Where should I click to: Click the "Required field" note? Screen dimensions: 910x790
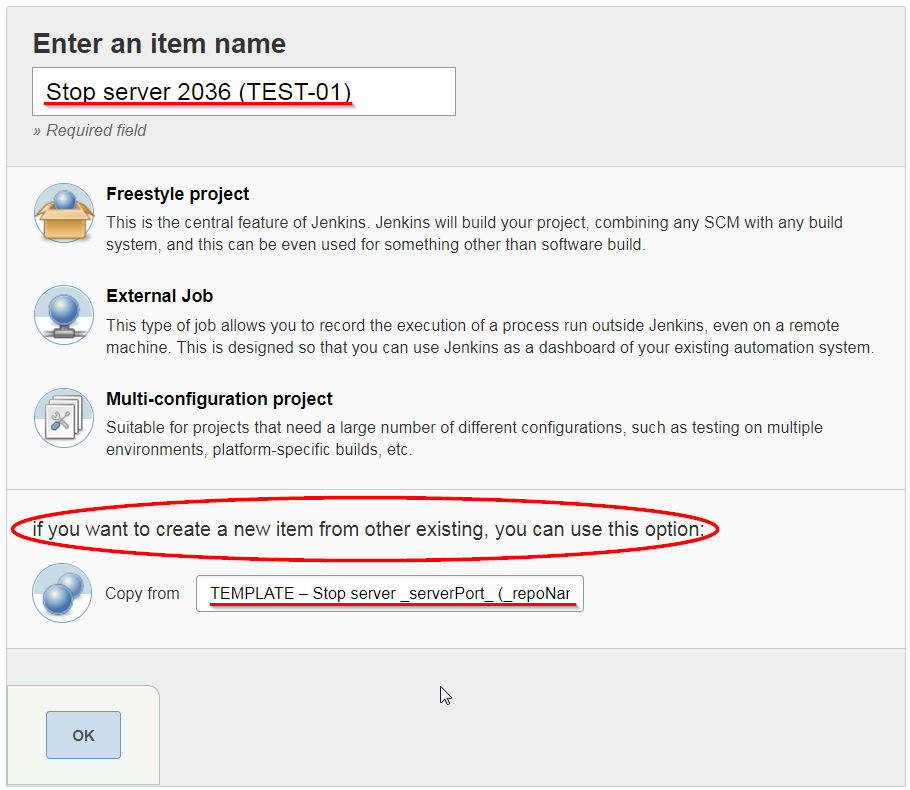pos(90,130)
